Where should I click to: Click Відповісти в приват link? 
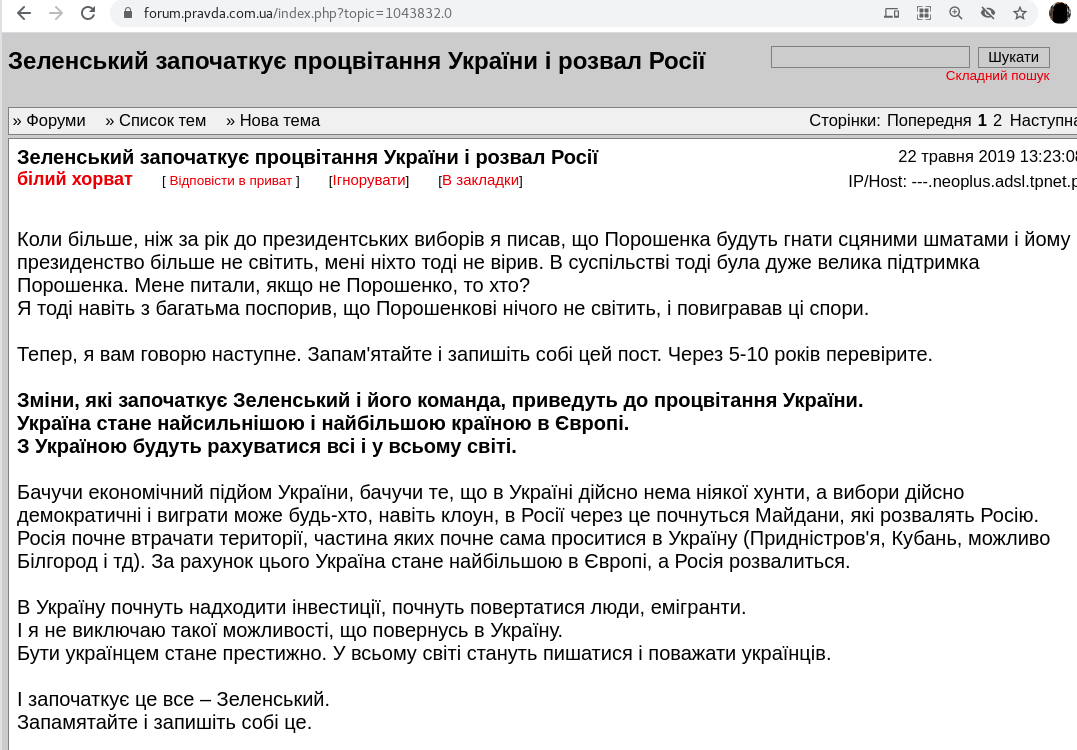[231, 181]
